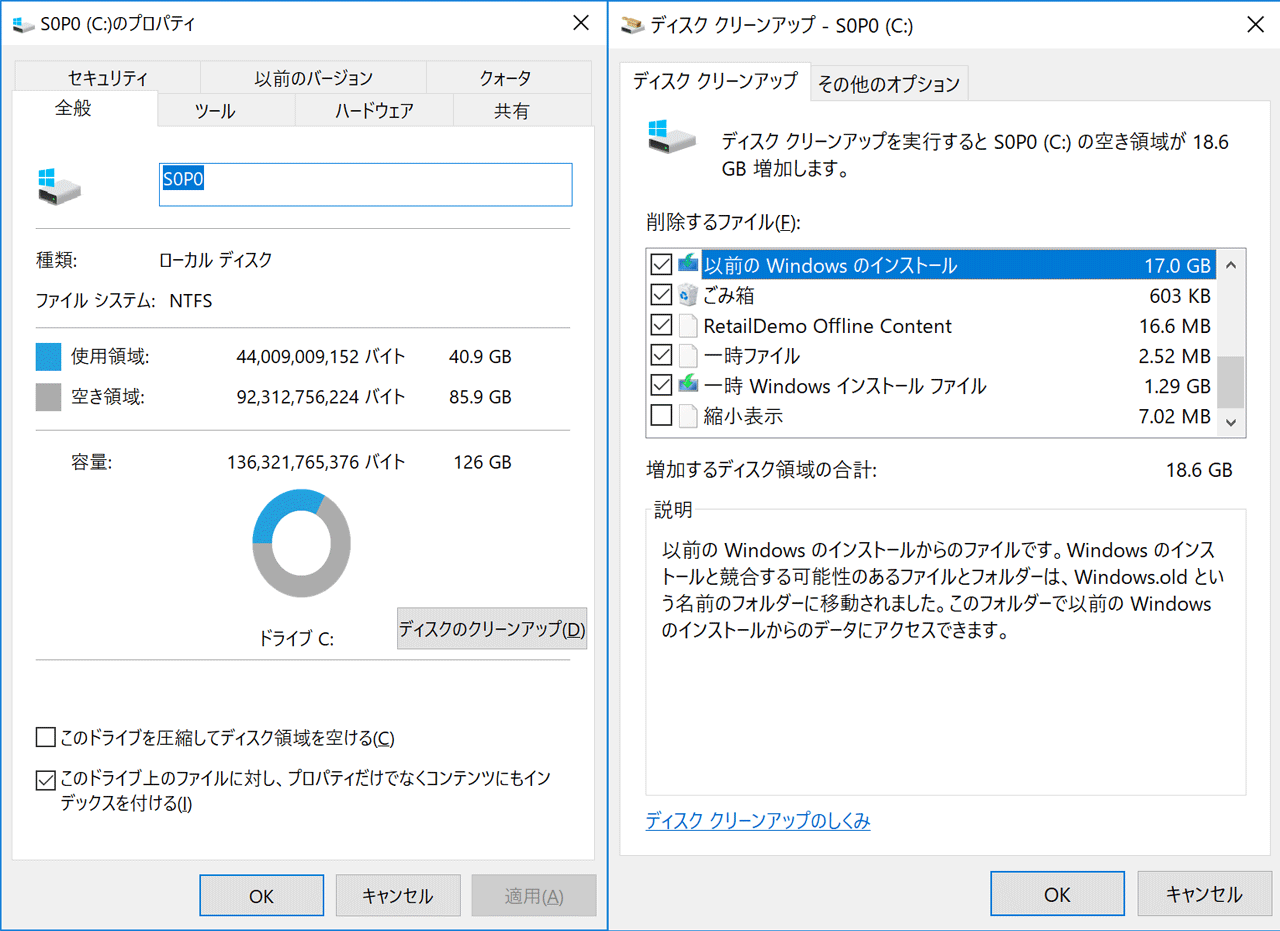
Task: Click the 18.6 GB total gain value
Action: (1199, 470)
